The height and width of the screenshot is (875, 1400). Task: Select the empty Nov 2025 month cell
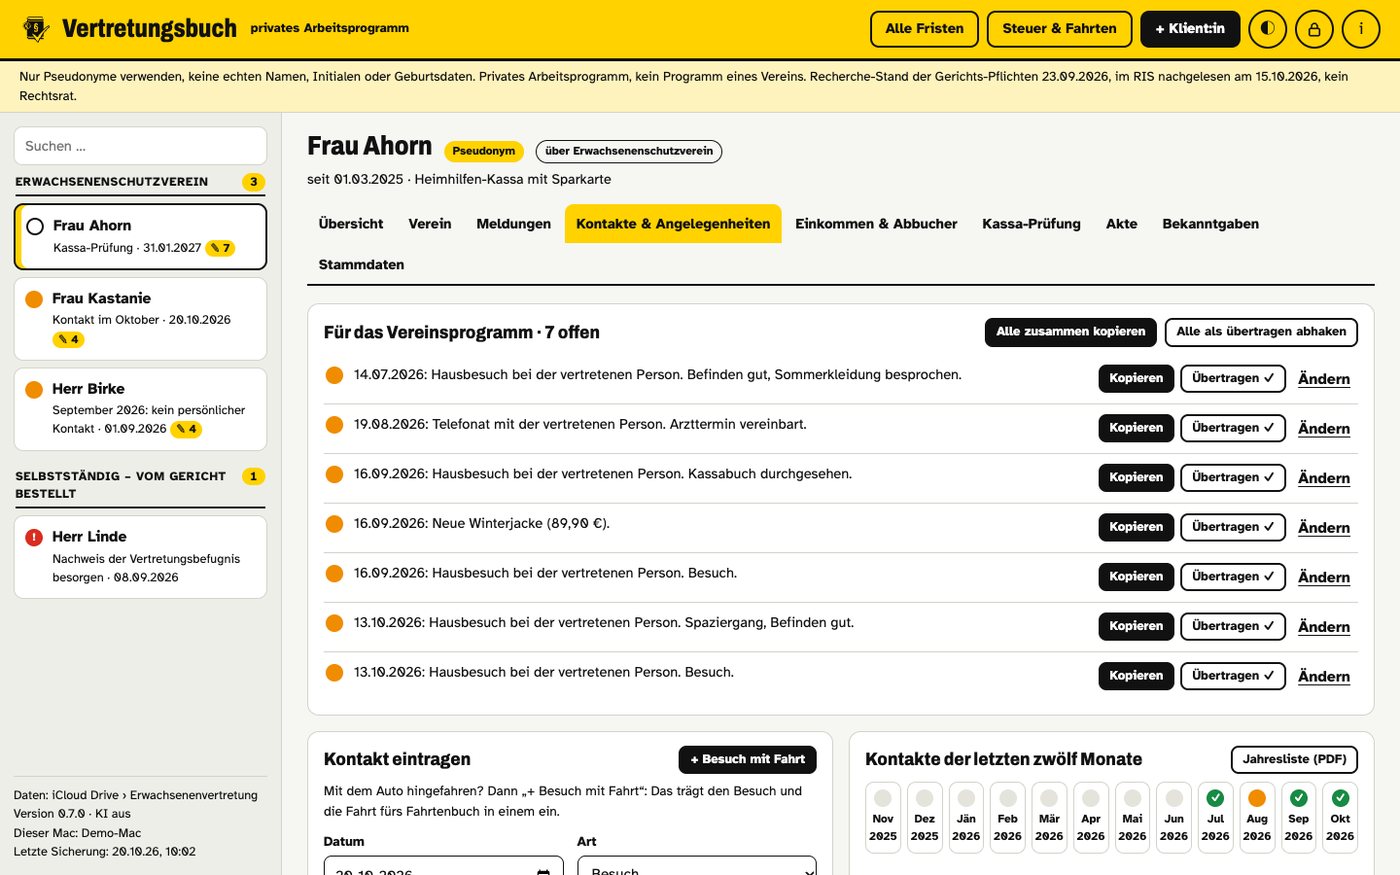coord(883,817)
